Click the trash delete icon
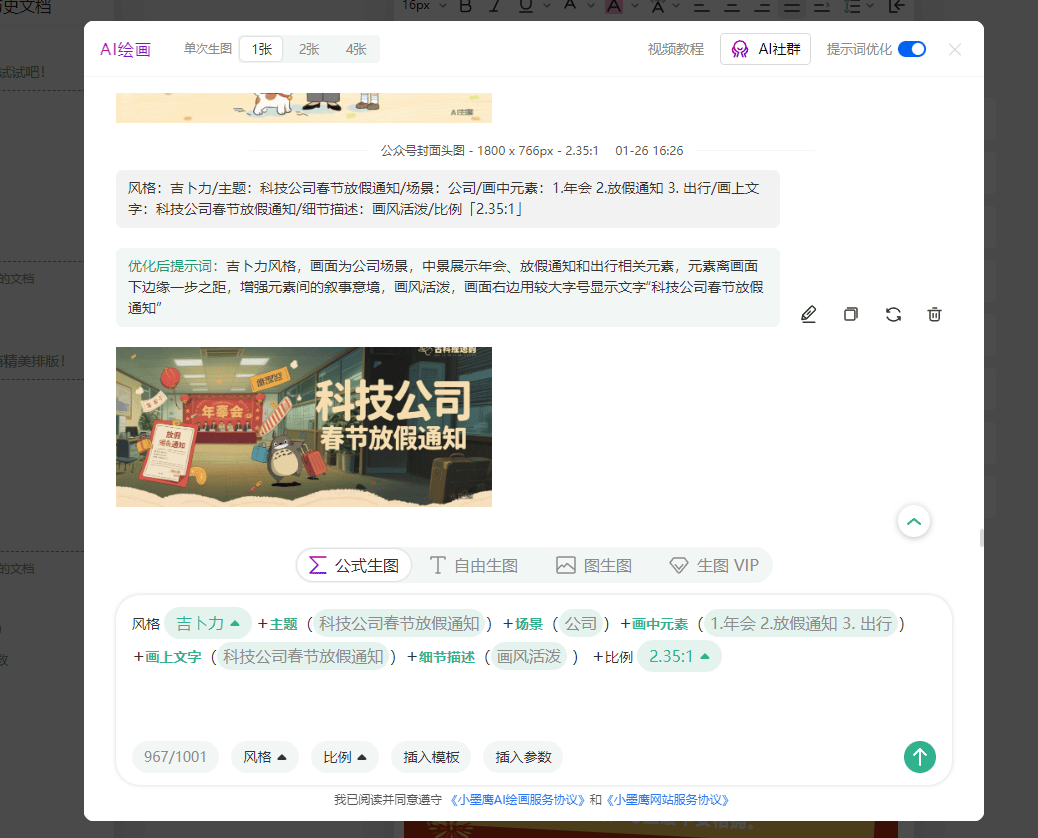This screenshot has height=838, width=1038. coord(935,314)
